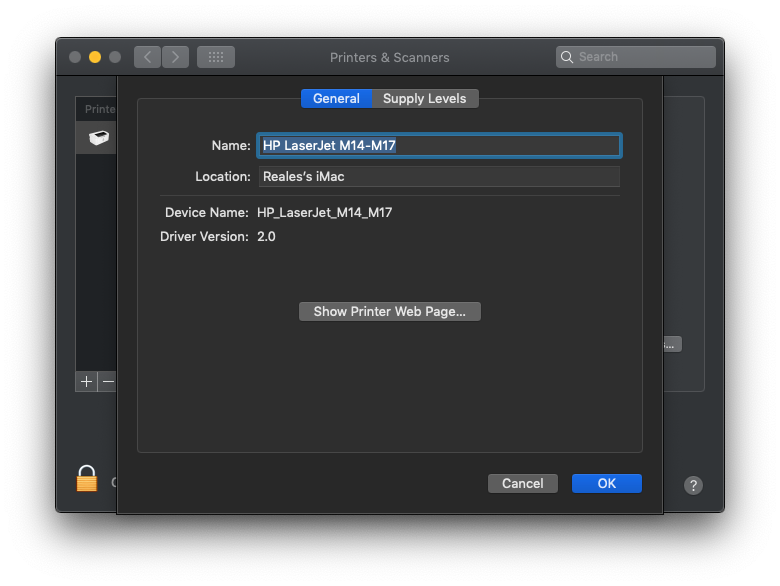780x586 pixels.
Task: Click into the printer Name field
Action: [439, 145]
